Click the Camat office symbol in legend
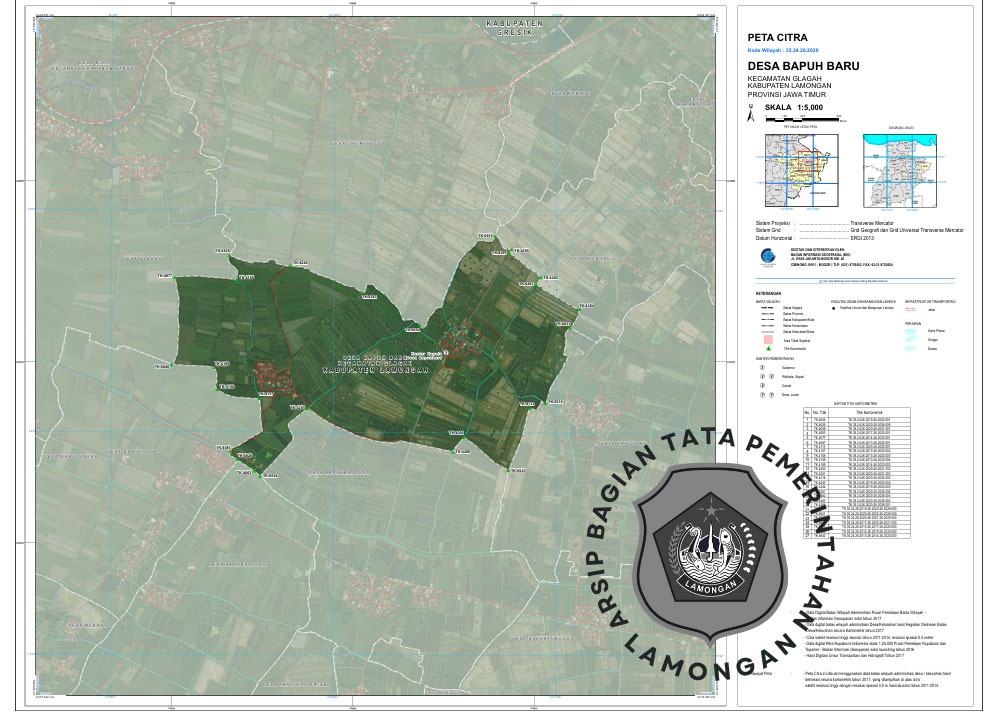 pyautogui.click(x=760, y=385)
